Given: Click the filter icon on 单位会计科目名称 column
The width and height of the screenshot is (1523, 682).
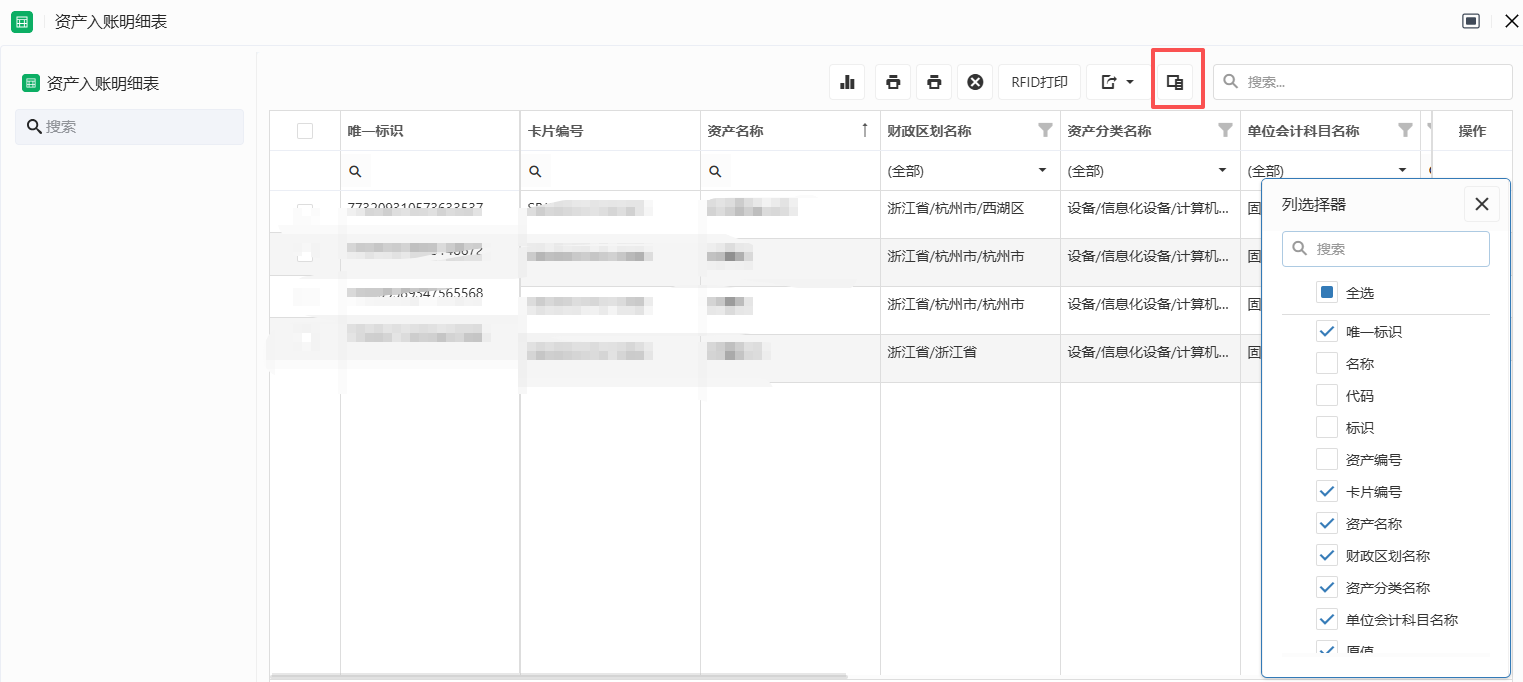Looking at the screenshot, I should click(x=1405, y=130).
